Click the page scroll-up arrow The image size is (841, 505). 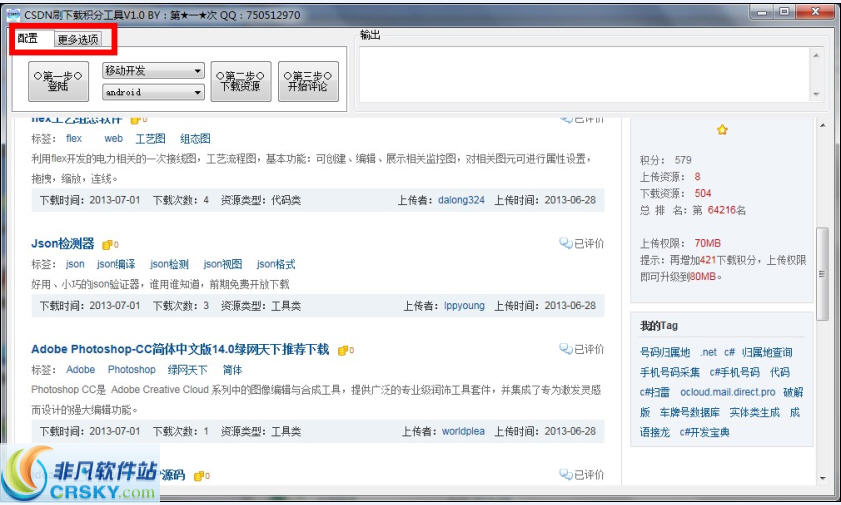tap(822, 125)
